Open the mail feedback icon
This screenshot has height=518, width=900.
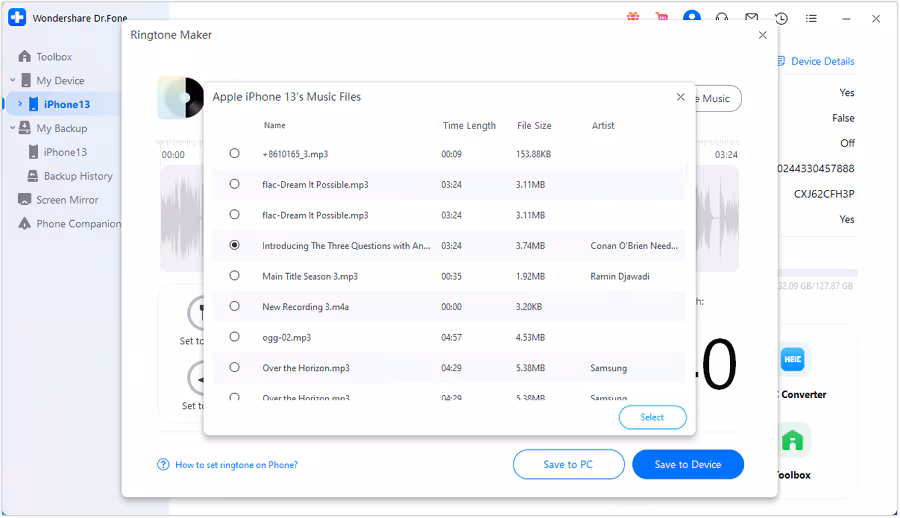[751, 18]
